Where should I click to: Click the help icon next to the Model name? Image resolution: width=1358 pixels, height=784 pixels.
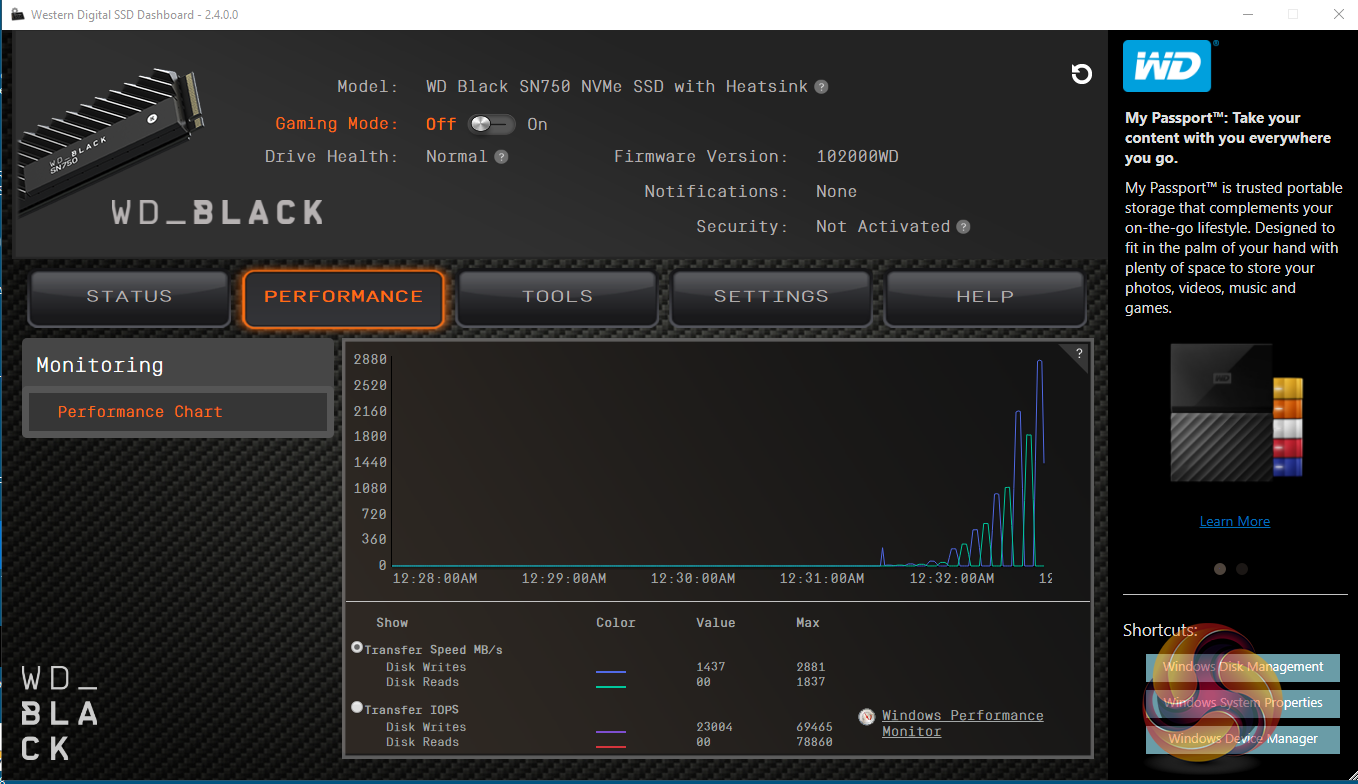821,87
